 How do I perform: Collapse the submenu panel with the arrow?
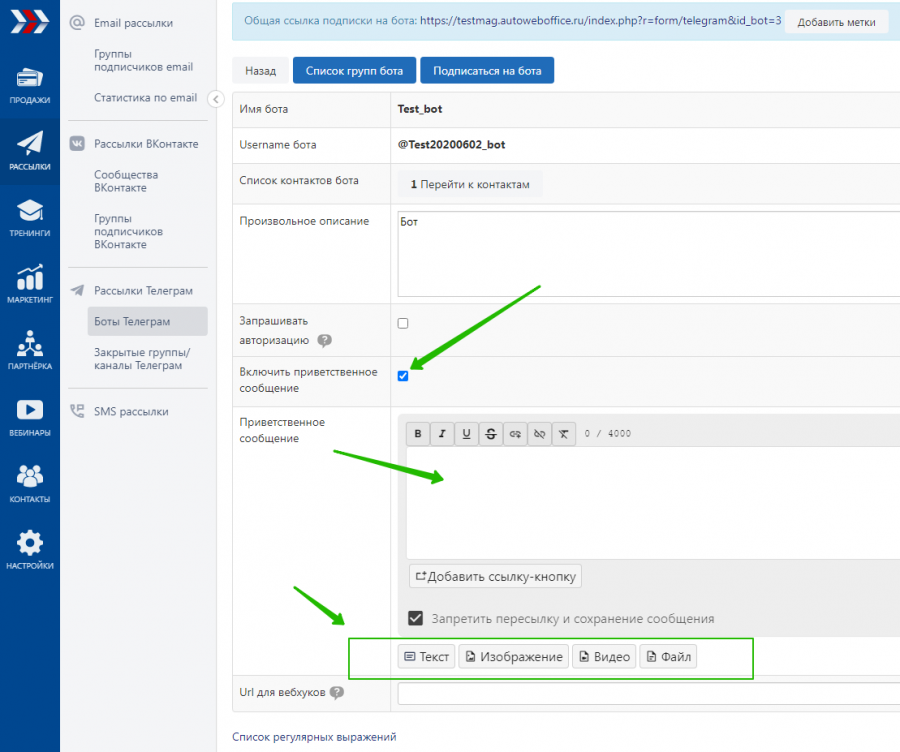tap(215, 98)
